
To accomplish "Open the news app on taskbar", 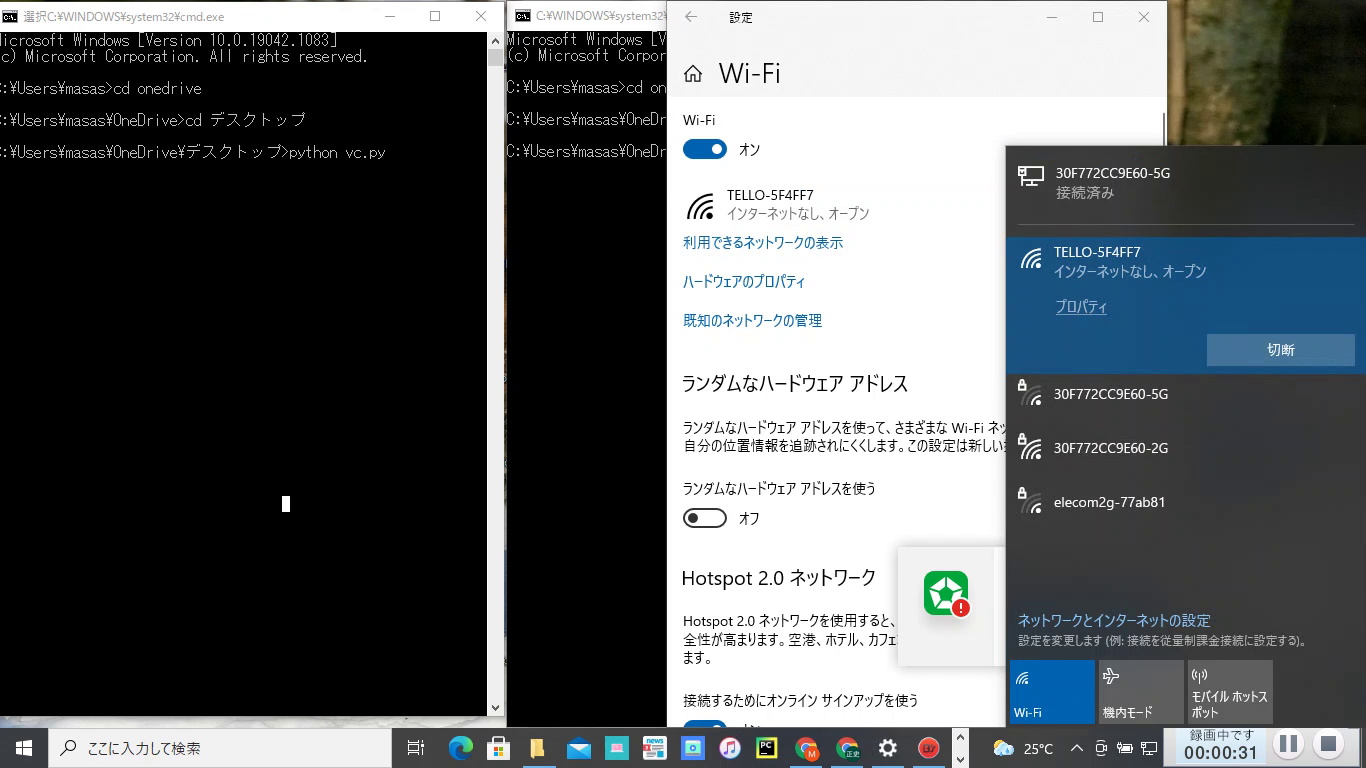I will [x=655, y=748].
